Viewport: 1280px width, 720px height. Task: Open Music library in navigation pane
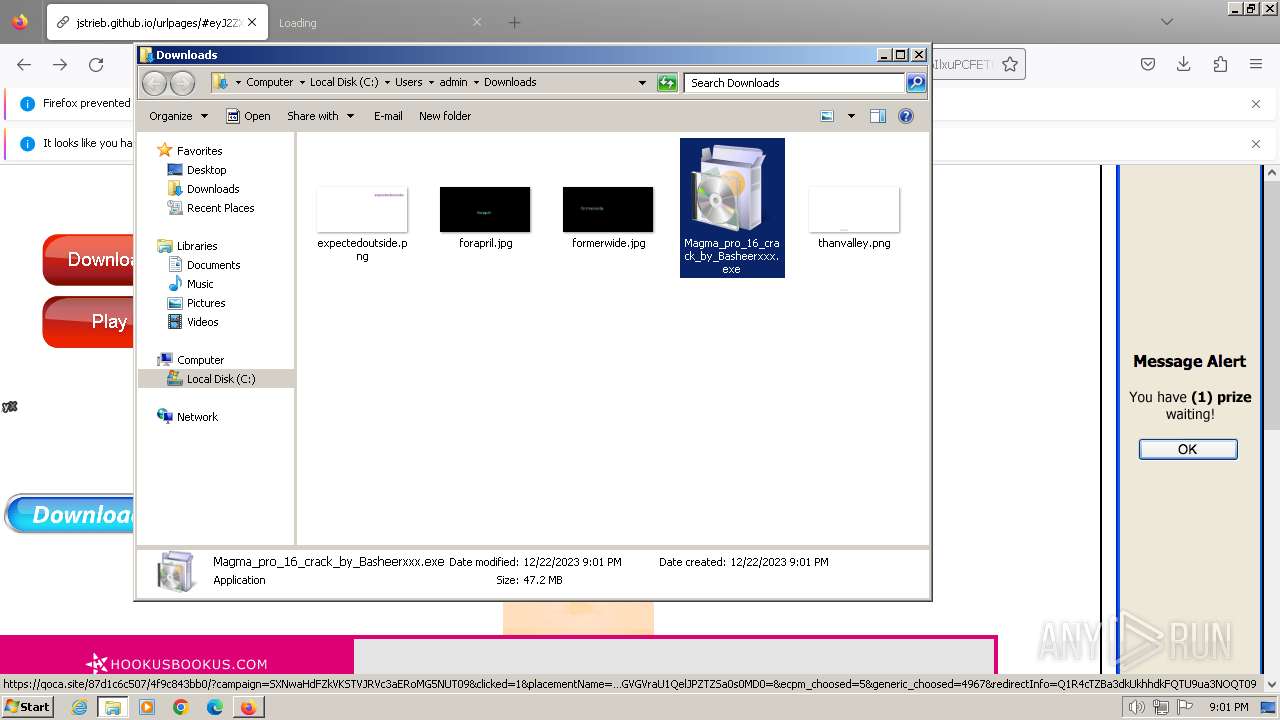[x=200, y=284]
